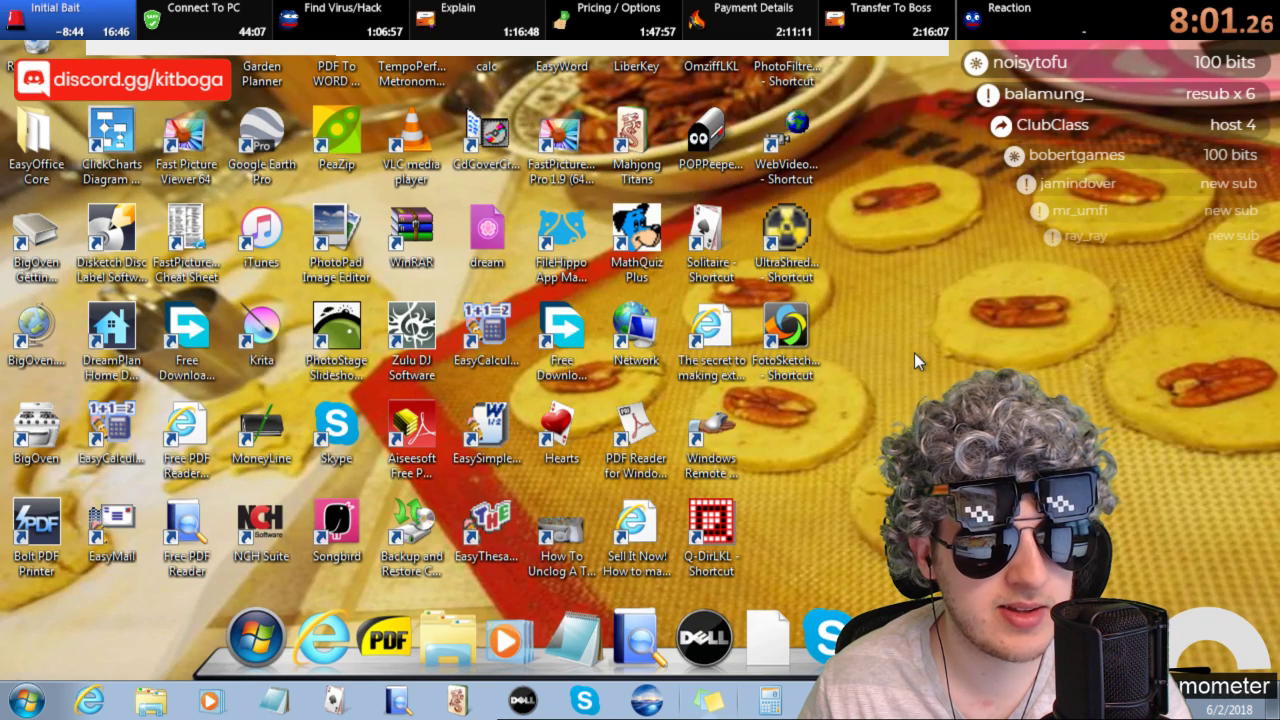Image resolution: width=1280 pixels, height=720 pixels.
Task: Select the FotoSketch... Shortcut icon
Action: point(786,327)
